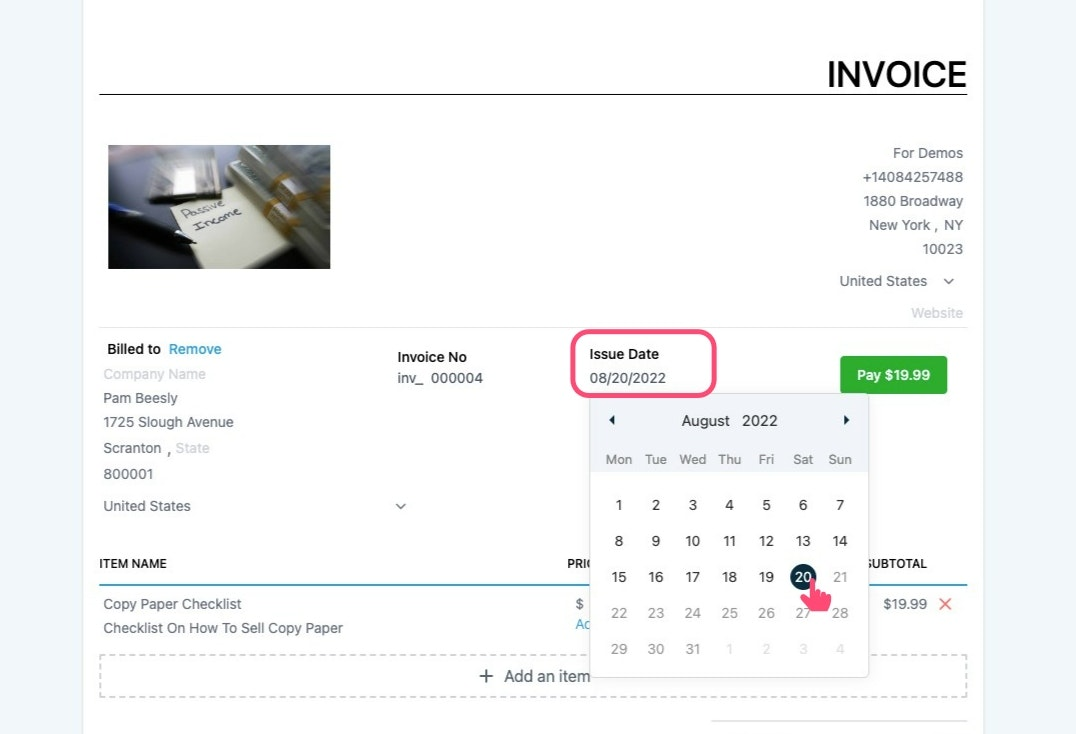Select August 26 in the calendar
1076x734 pixels.
pyautogui.click(x=766, y=613)
